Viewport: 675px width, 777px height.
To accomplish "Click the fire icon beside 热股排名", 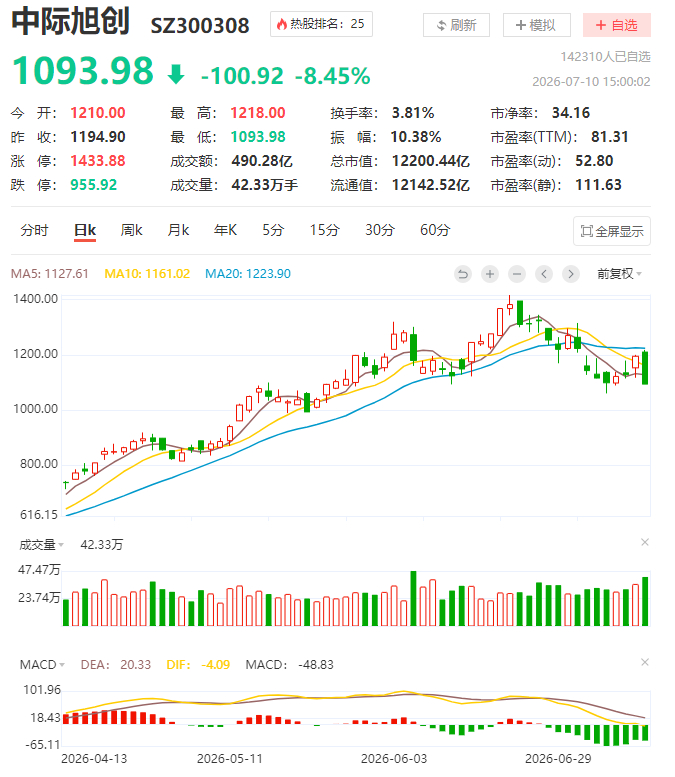I will [281, 24].
